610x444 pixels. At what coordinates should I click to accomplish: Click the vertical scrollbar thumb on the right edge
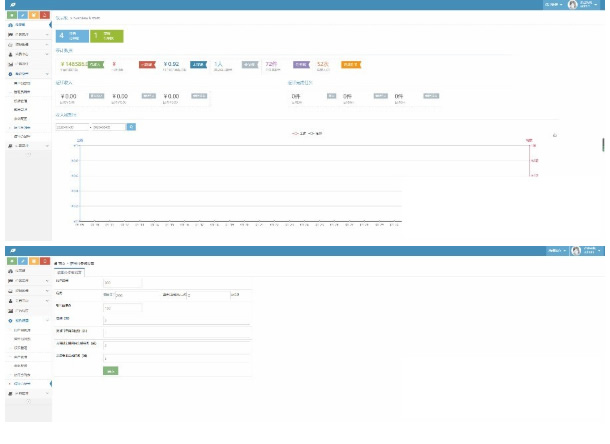coord(603,145)
